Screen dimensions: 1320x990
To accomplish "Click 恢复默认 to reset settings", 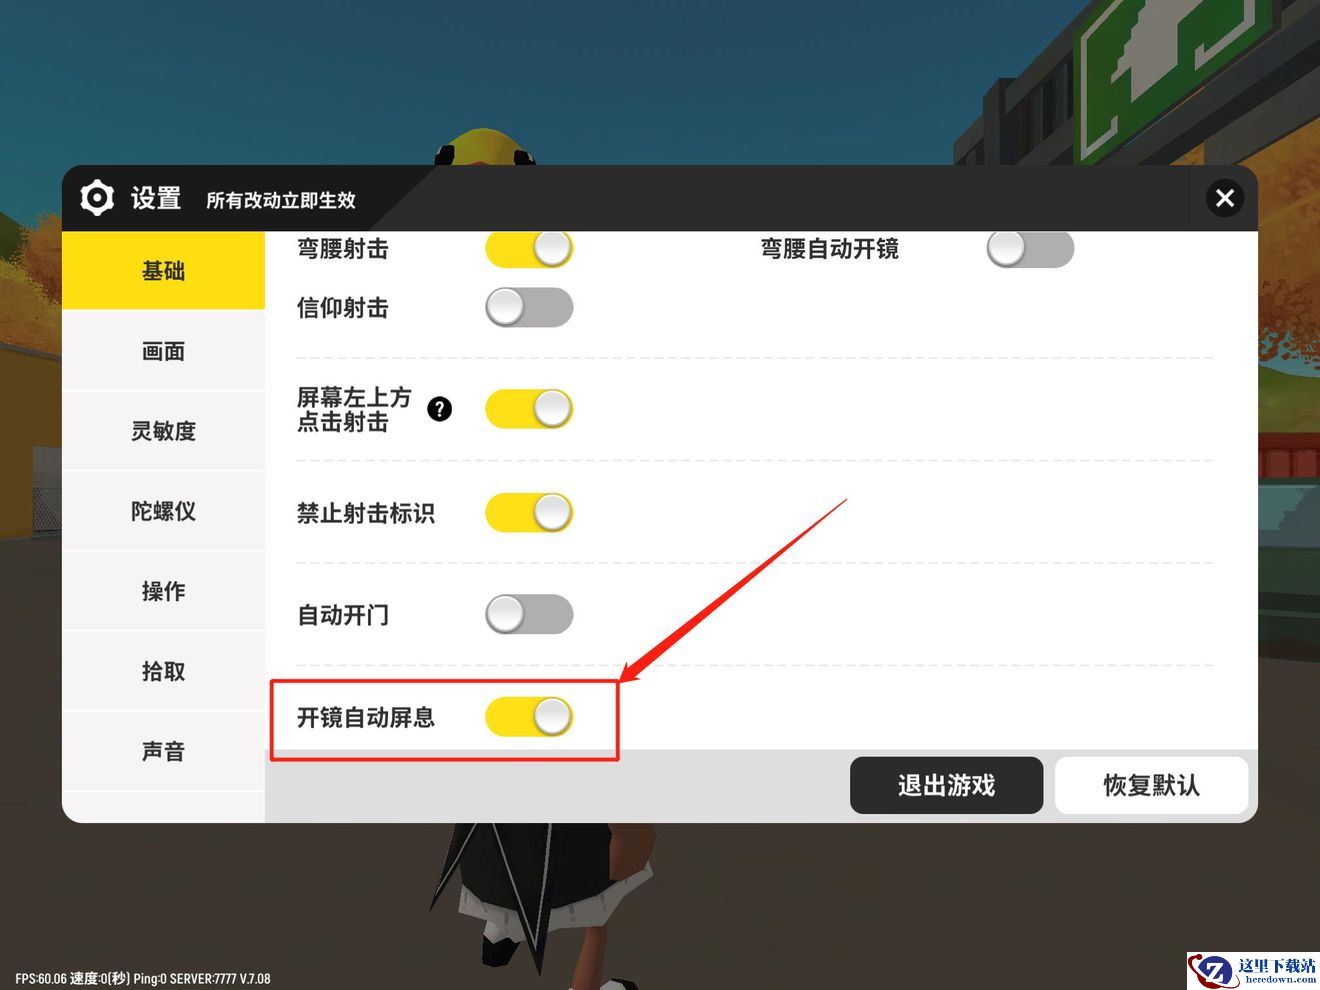I will (1151, 785).
